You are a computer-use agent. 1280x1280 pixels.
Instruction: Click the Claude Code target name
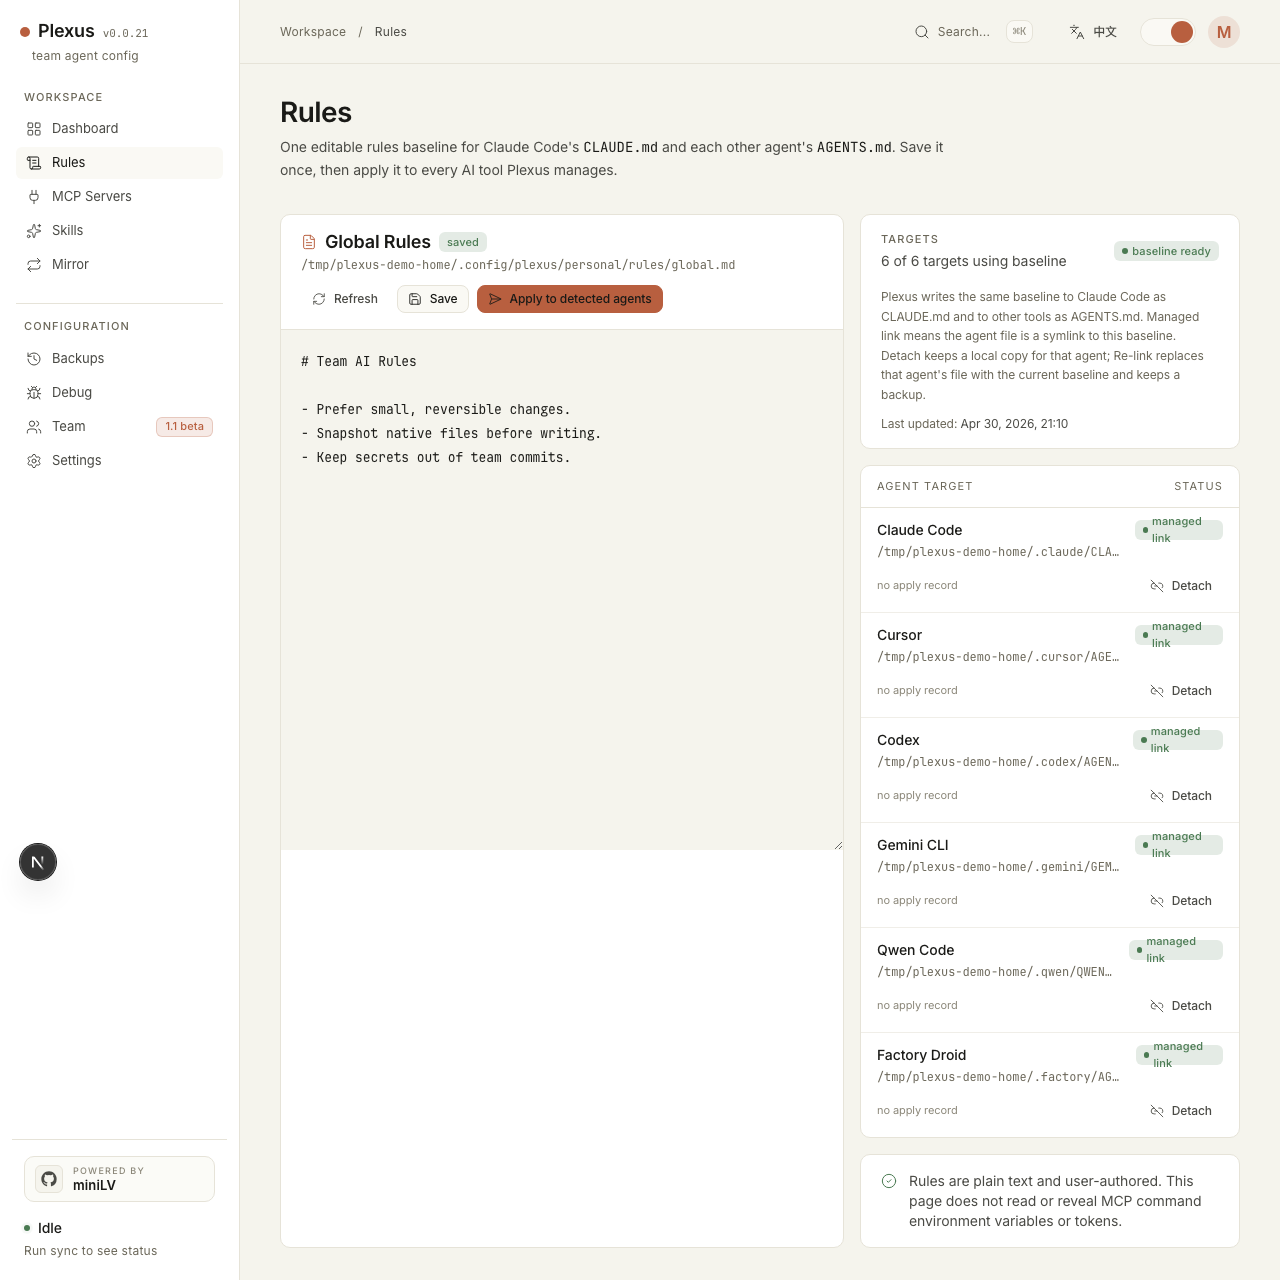[919, 530]
